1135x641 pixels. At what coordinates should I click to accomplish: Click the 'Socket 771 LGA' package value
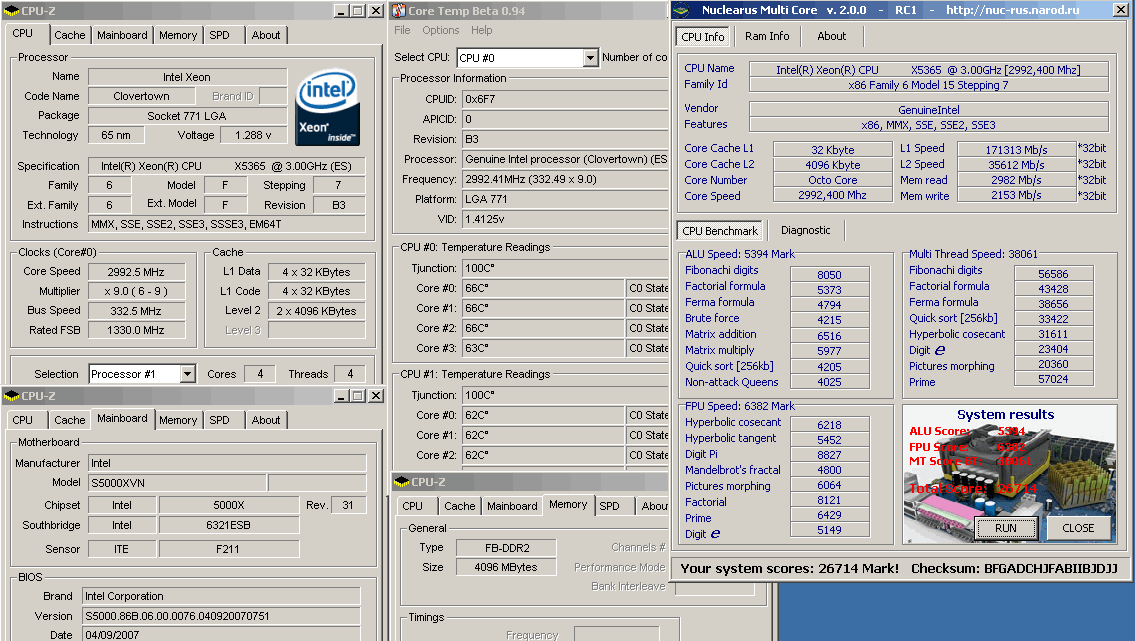(x=187, y=116)
